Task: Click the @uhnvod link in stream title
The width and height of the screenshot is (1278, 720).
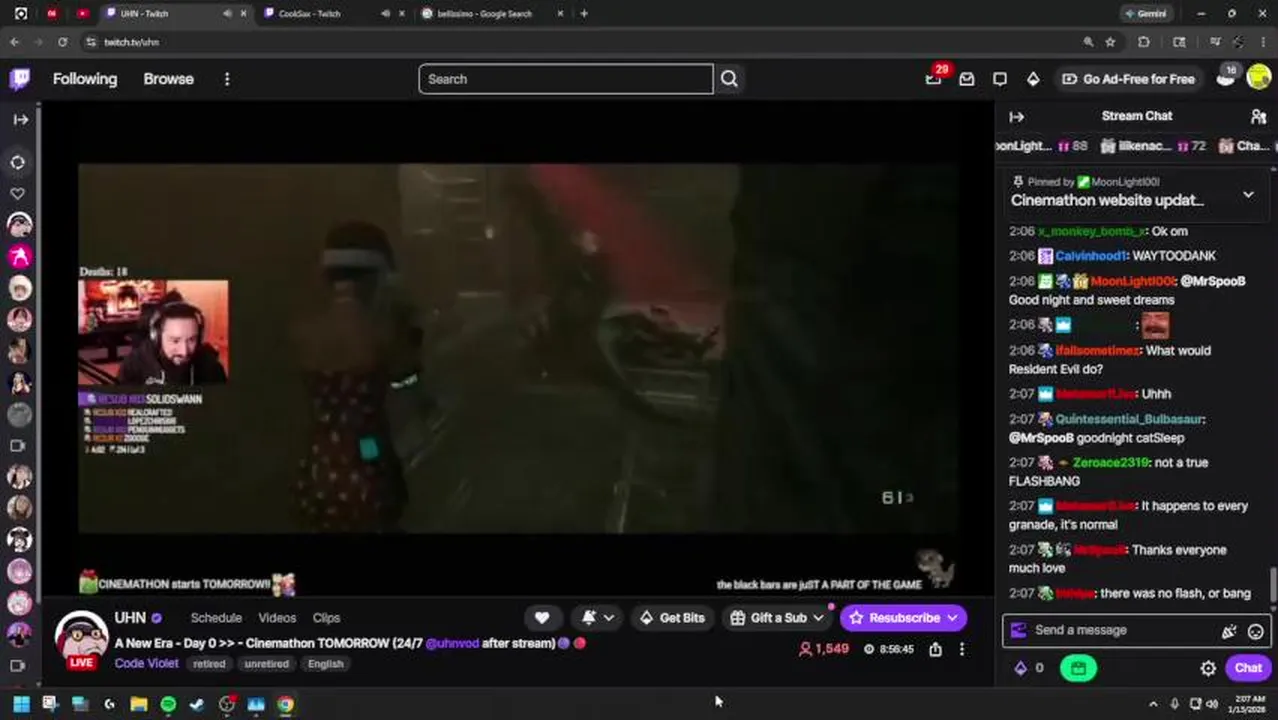Action: click(452, 643)
